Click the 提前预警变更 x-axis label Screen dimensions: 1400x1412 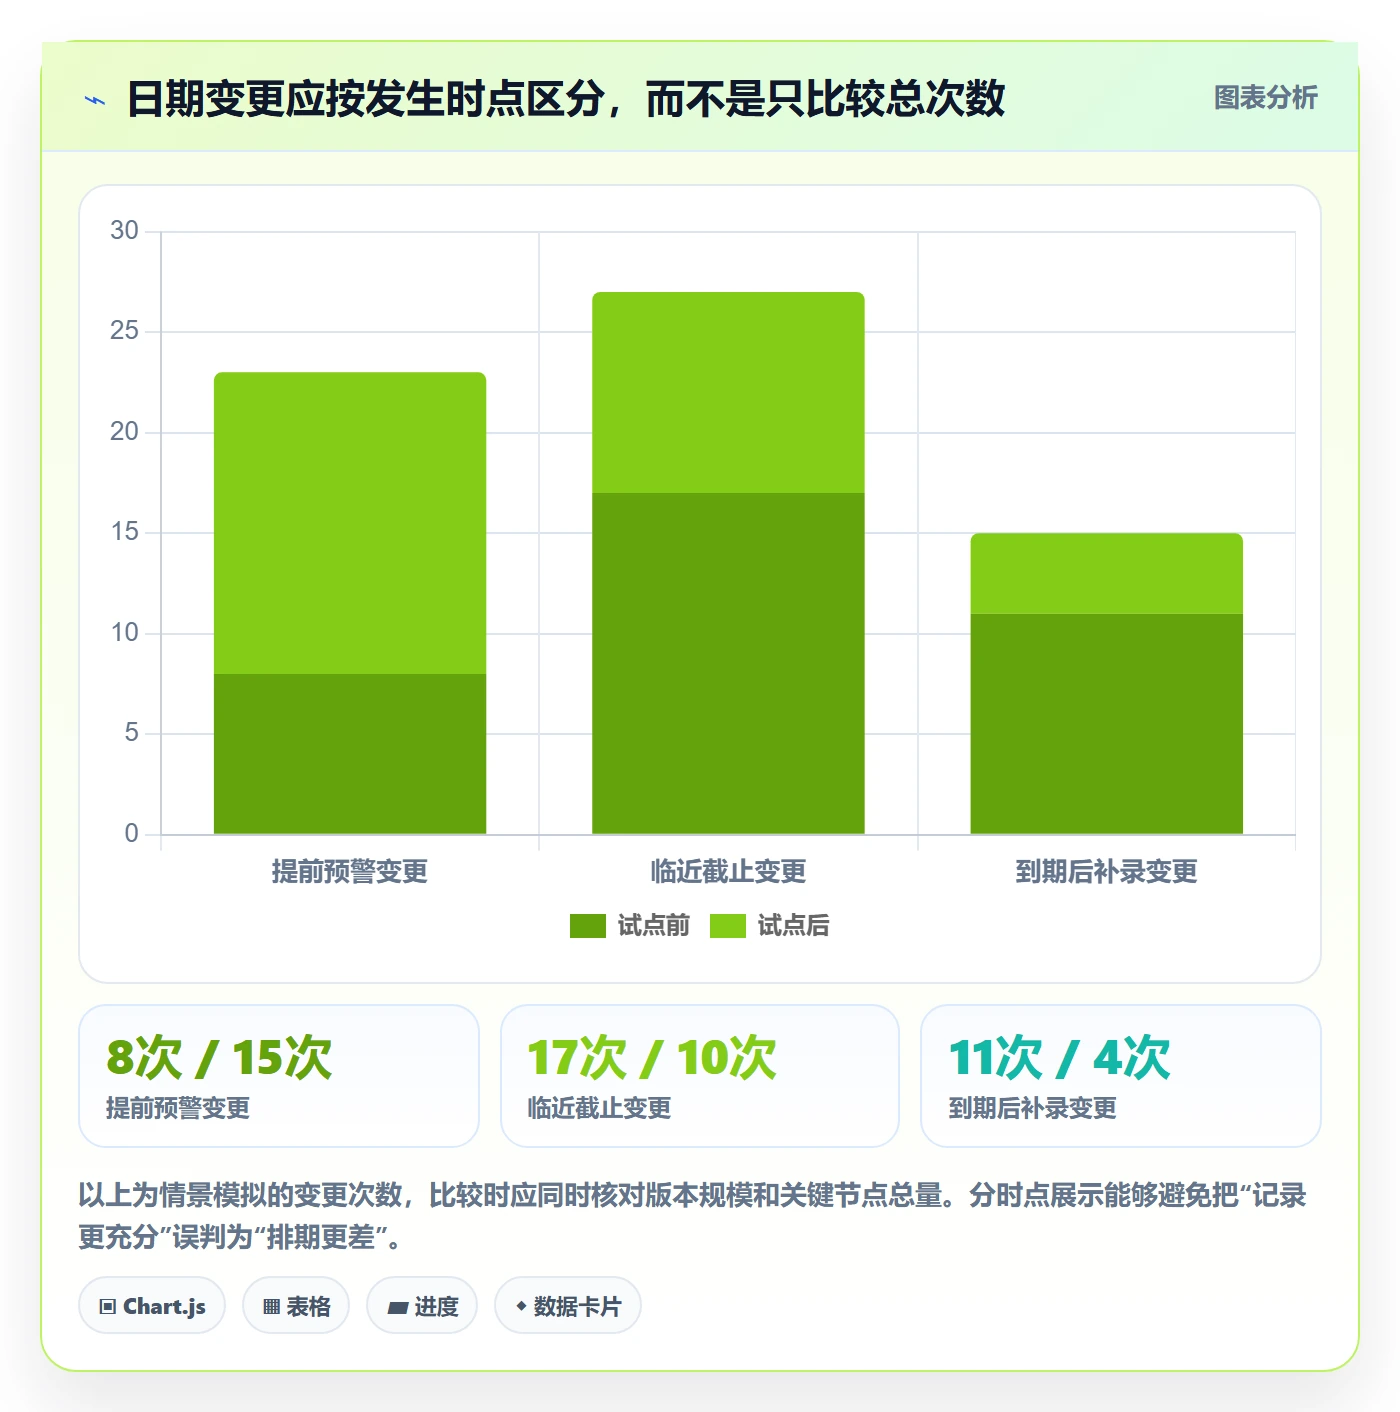[350, 872]
